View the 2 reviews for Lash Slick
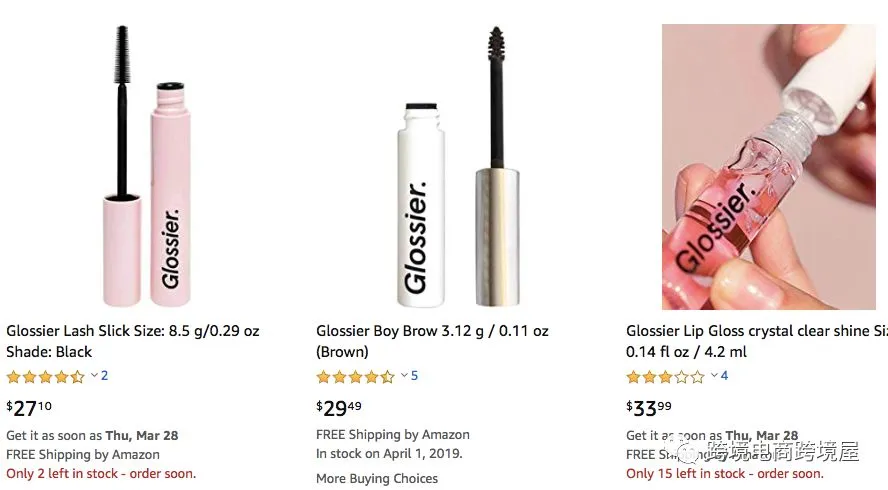This screenshot has height=490, width=888. tap(104, 376)
